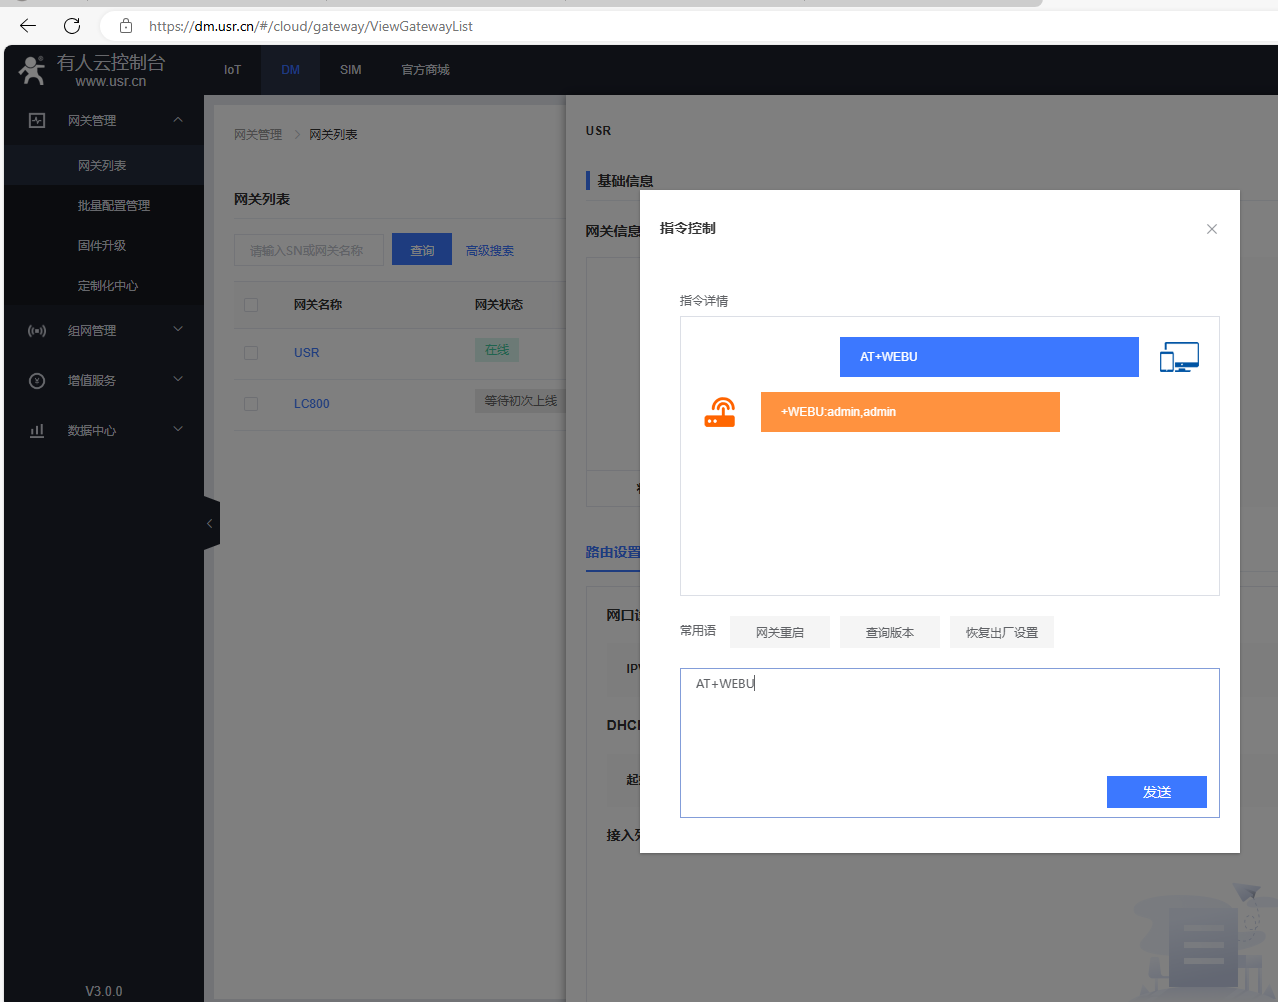The image size is (1278, 1002).
Task: Click the browser back arrow
Action: click(28, 26)
